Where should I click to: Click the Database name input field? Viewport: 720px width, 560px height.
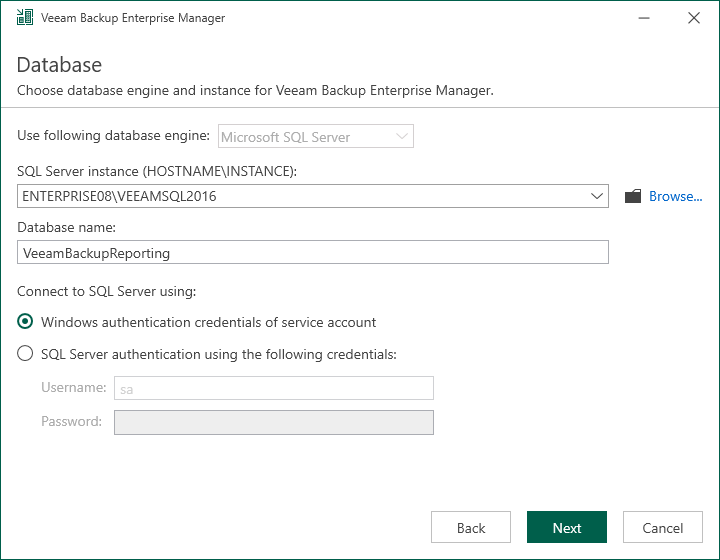312,253
